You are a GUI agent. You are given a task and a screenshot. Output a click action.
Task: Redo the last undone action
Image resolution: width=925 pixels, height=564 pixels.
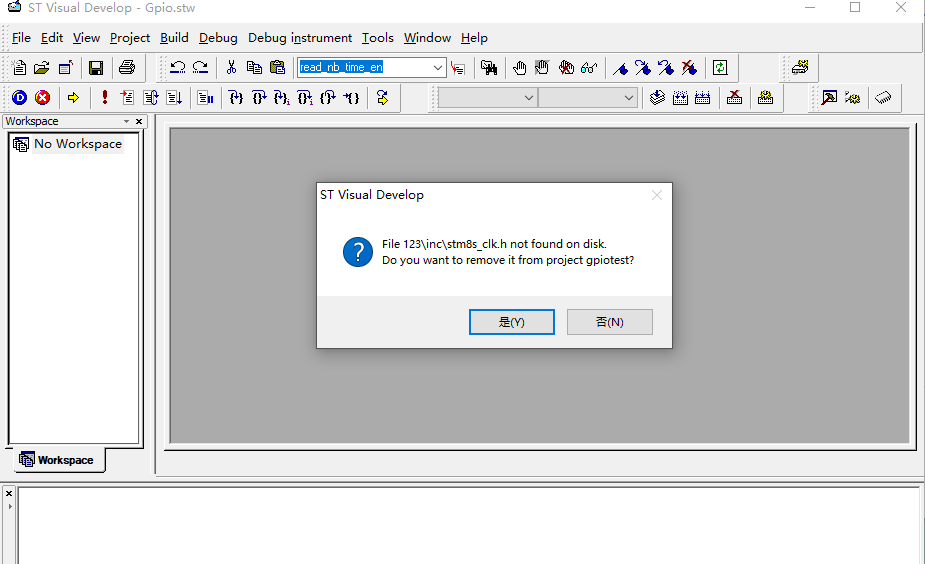point(201,68)
